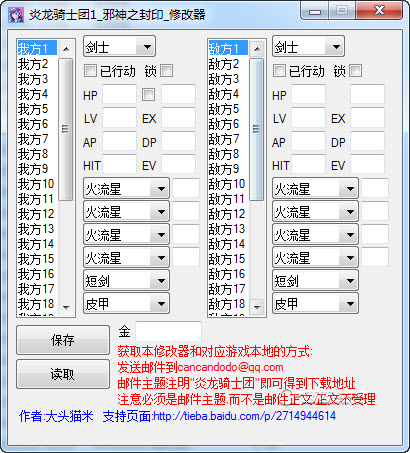Click the ally DP input field
This screenshot has width=410, height=453.
coord(178,141)
